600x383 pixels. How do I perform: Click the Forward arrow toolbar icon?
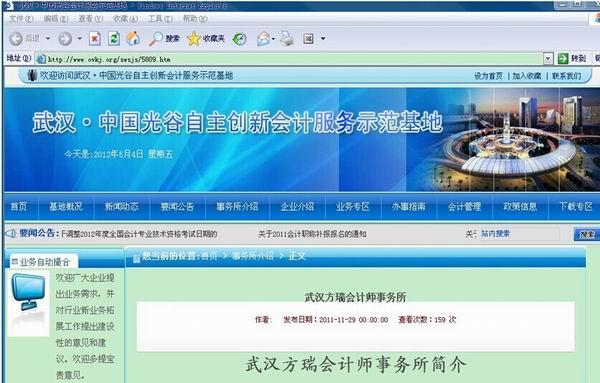click(x=65, y=39)
